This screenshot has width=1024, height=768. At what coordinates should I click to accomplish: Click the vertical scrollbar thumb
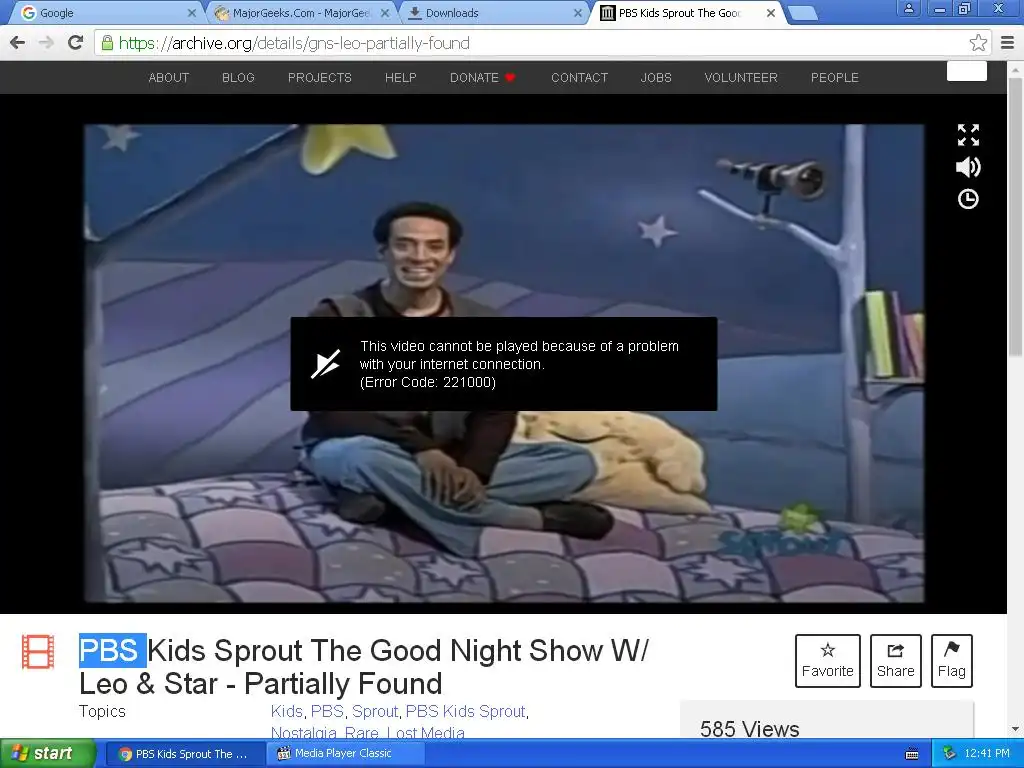pyautogui.click(x=1015, y=216)
